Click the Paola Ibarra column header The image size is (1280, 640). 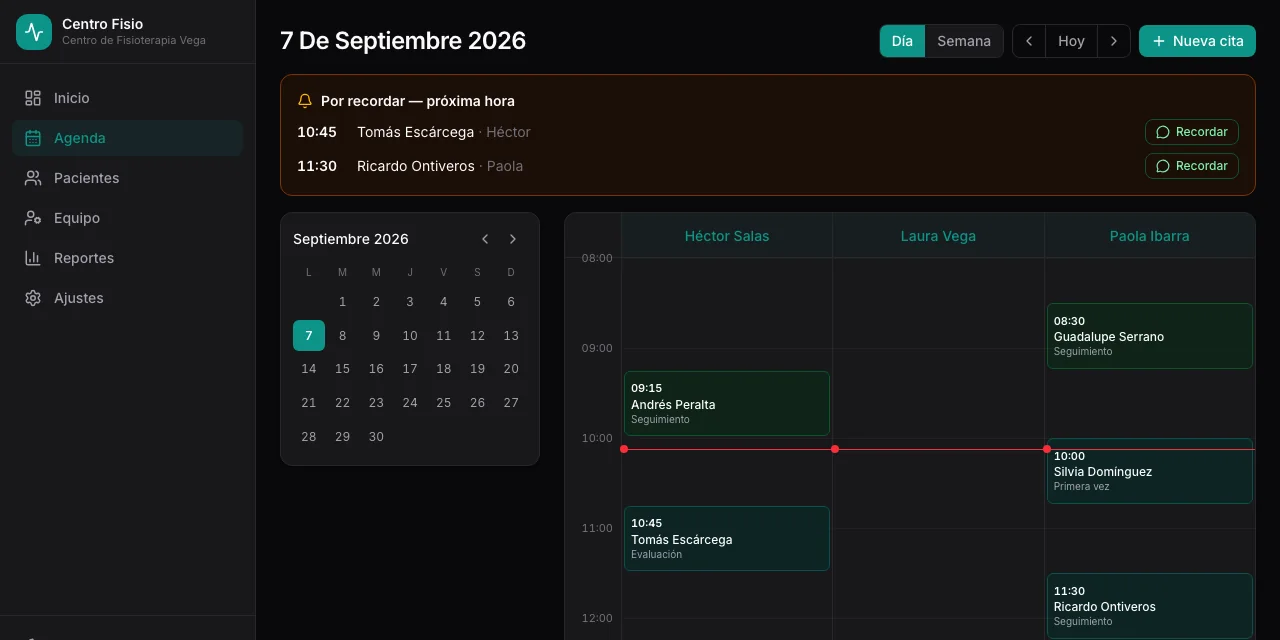point(1150,236)
